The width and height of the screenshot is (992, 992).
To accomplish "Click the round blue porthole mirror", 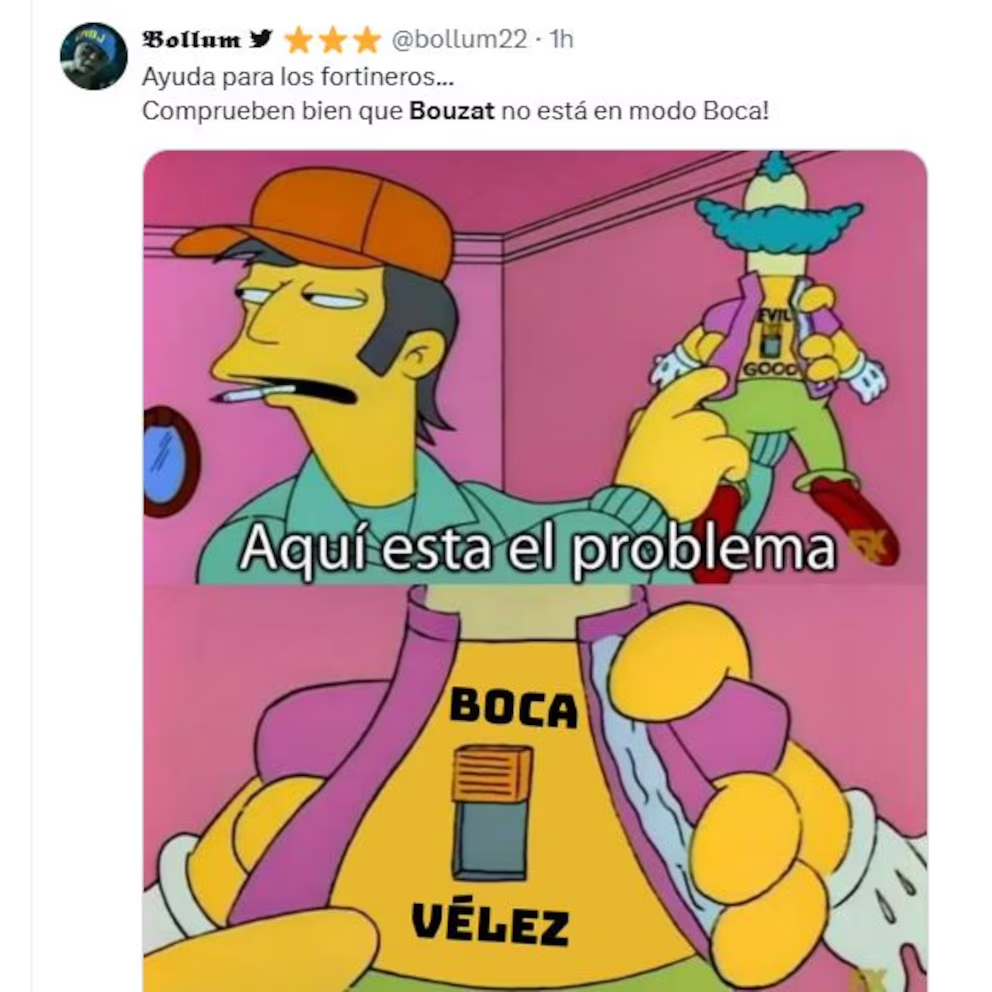I will point(168,462).
